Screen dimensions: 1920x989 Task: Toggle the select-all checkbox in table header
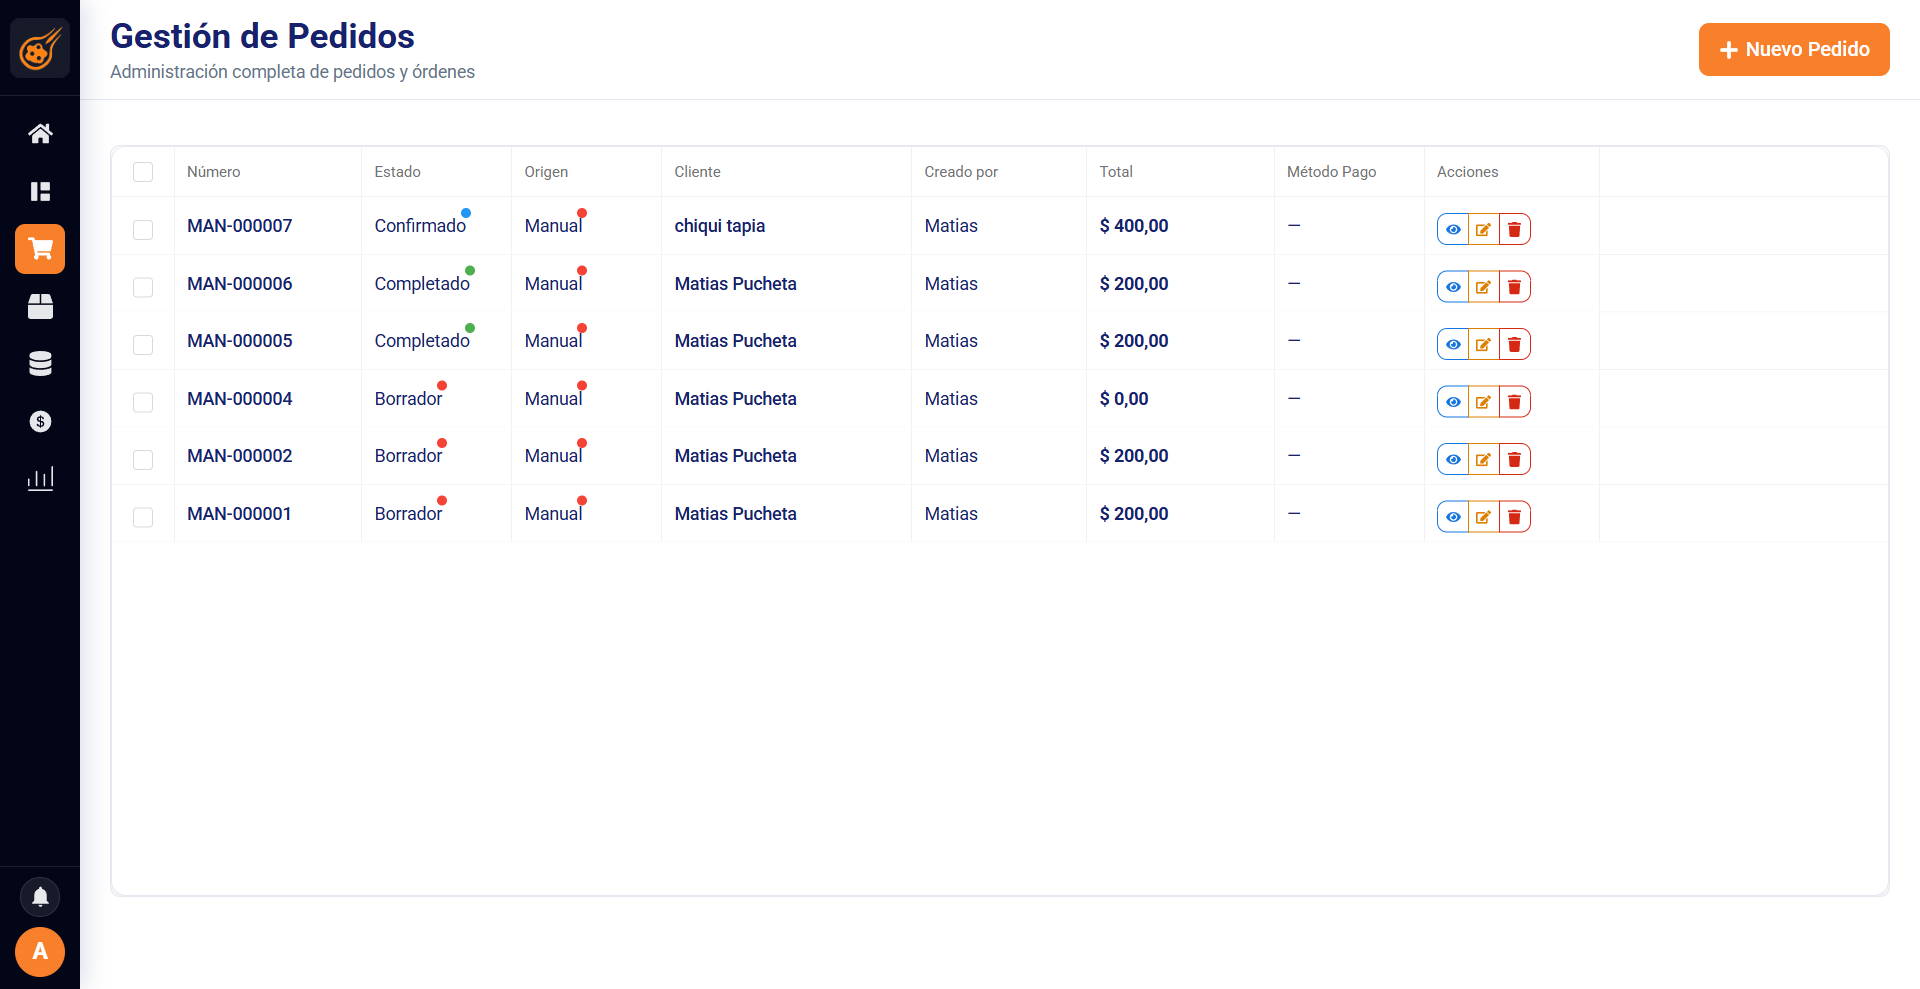[143, 172]
